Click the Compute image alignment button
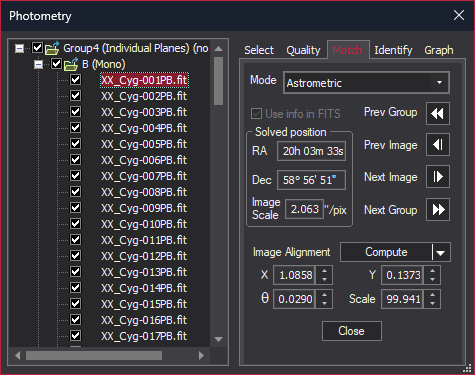Screen dimensions: 475x375 point(386,252)
